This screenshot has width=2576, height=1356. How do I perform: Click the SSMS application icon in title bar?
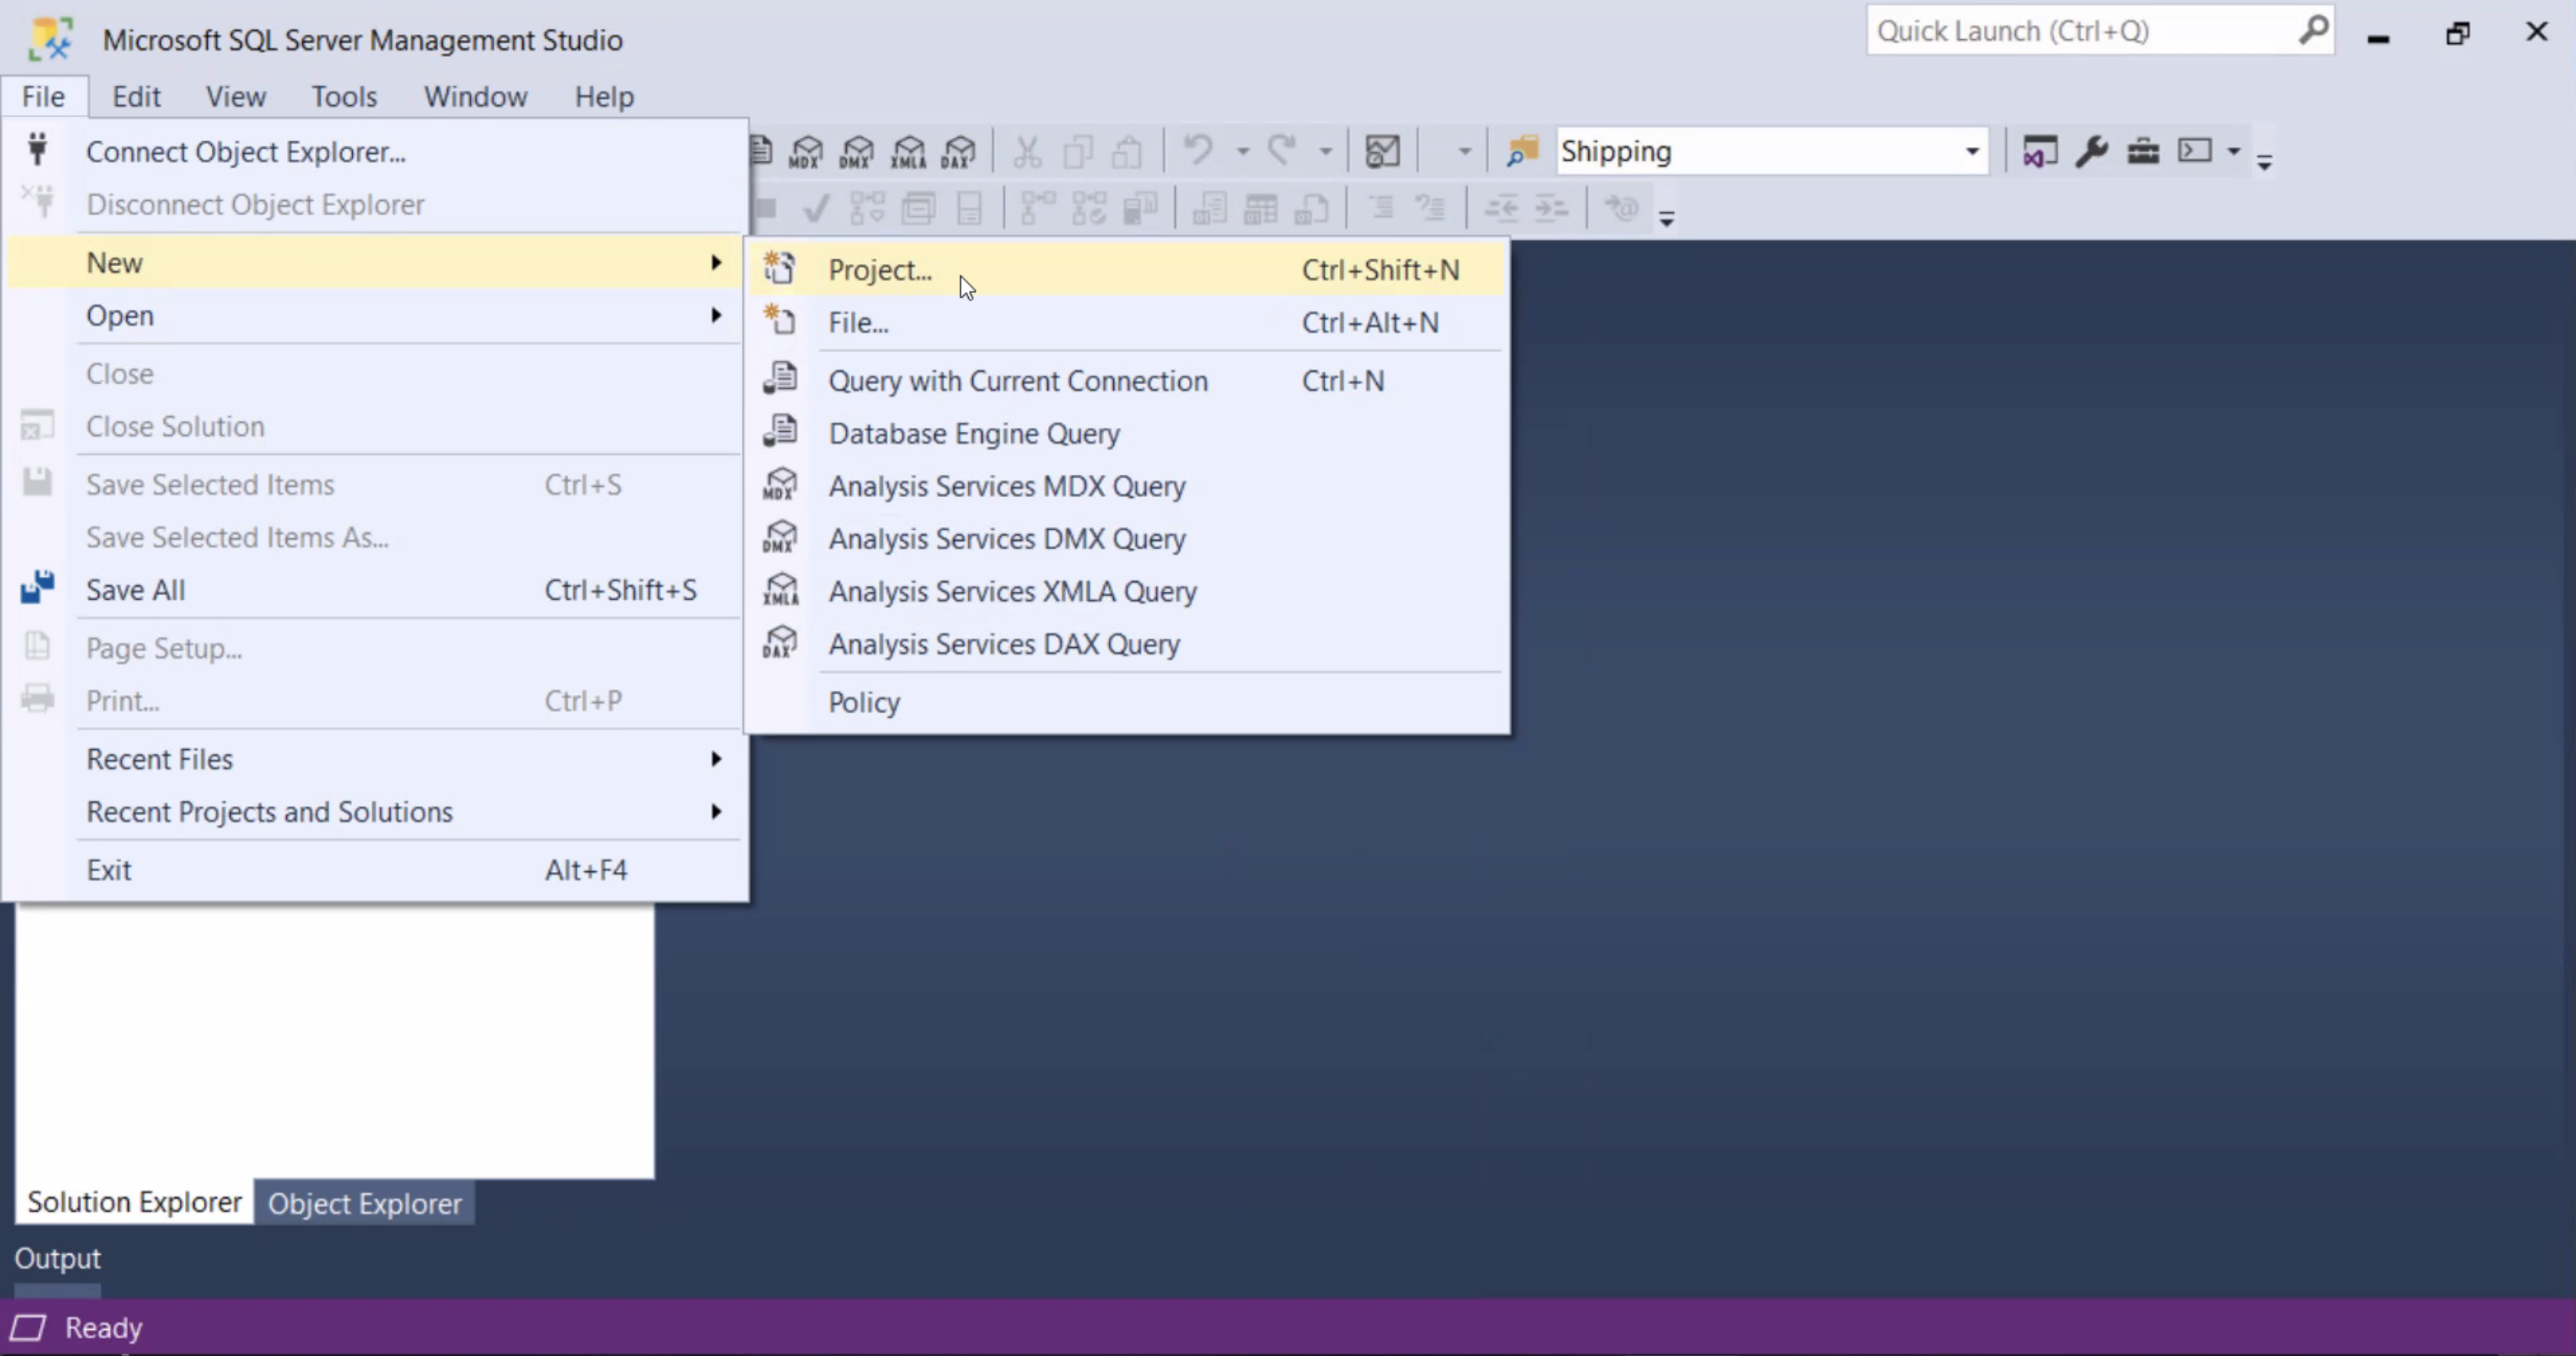(50, 39)
